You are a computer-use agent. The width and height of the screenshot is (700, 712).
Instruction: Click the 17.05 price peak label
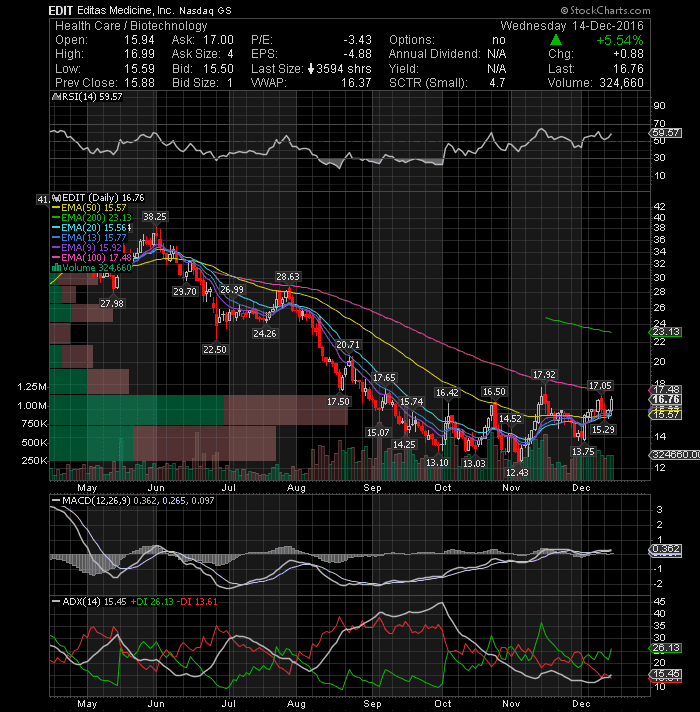pos(600,386)
